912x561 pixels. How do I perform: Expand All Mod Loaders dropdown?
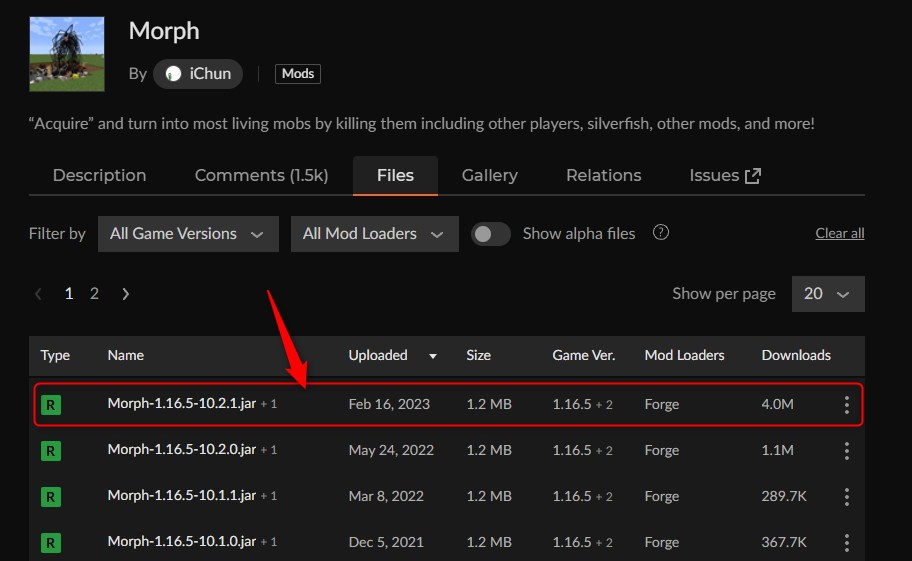[373, 234]
